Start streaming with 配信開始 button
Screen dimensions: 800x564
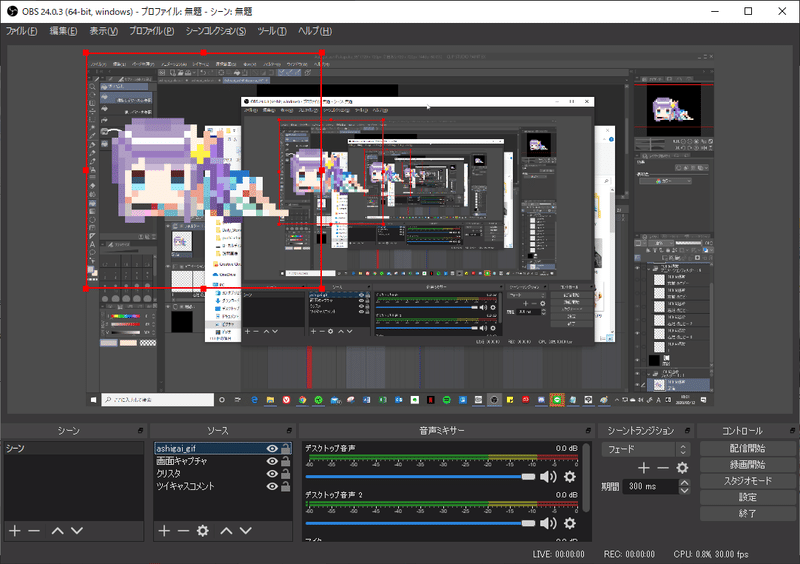click(x=747, y=449)
